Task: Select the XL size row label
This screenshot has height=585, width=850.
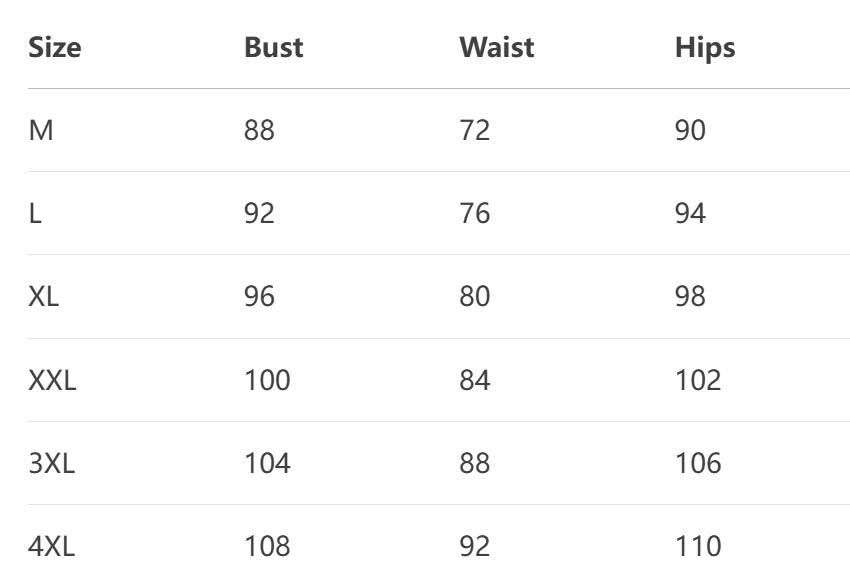Action: [44, 297]
